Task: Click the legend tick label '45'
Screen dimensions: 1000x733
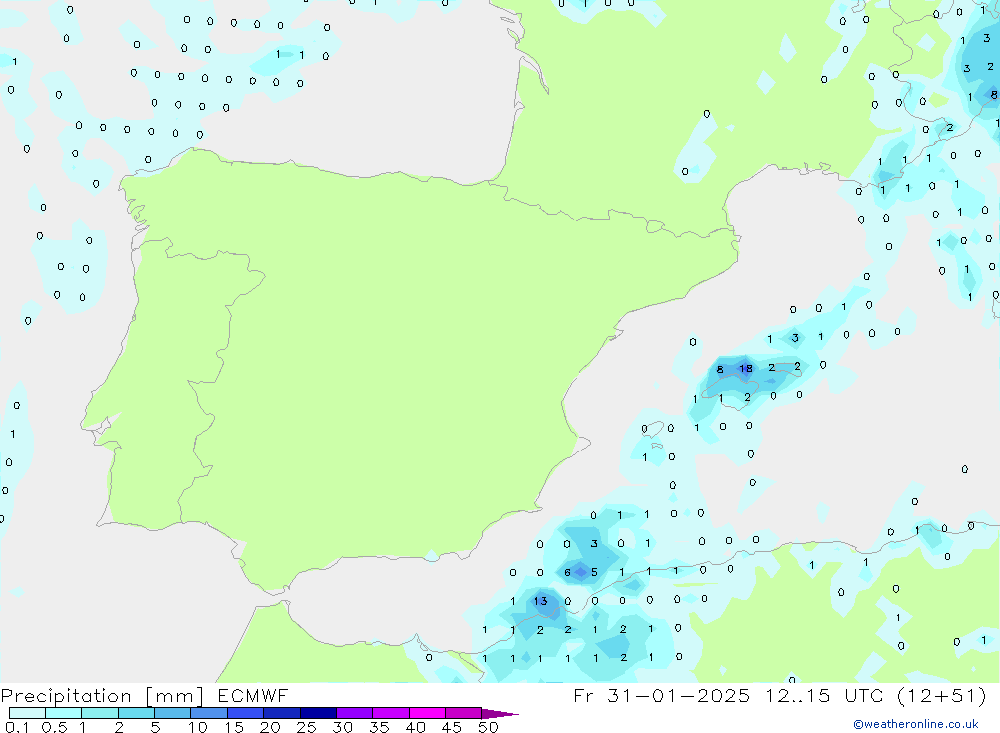Action: coord(452,727)
